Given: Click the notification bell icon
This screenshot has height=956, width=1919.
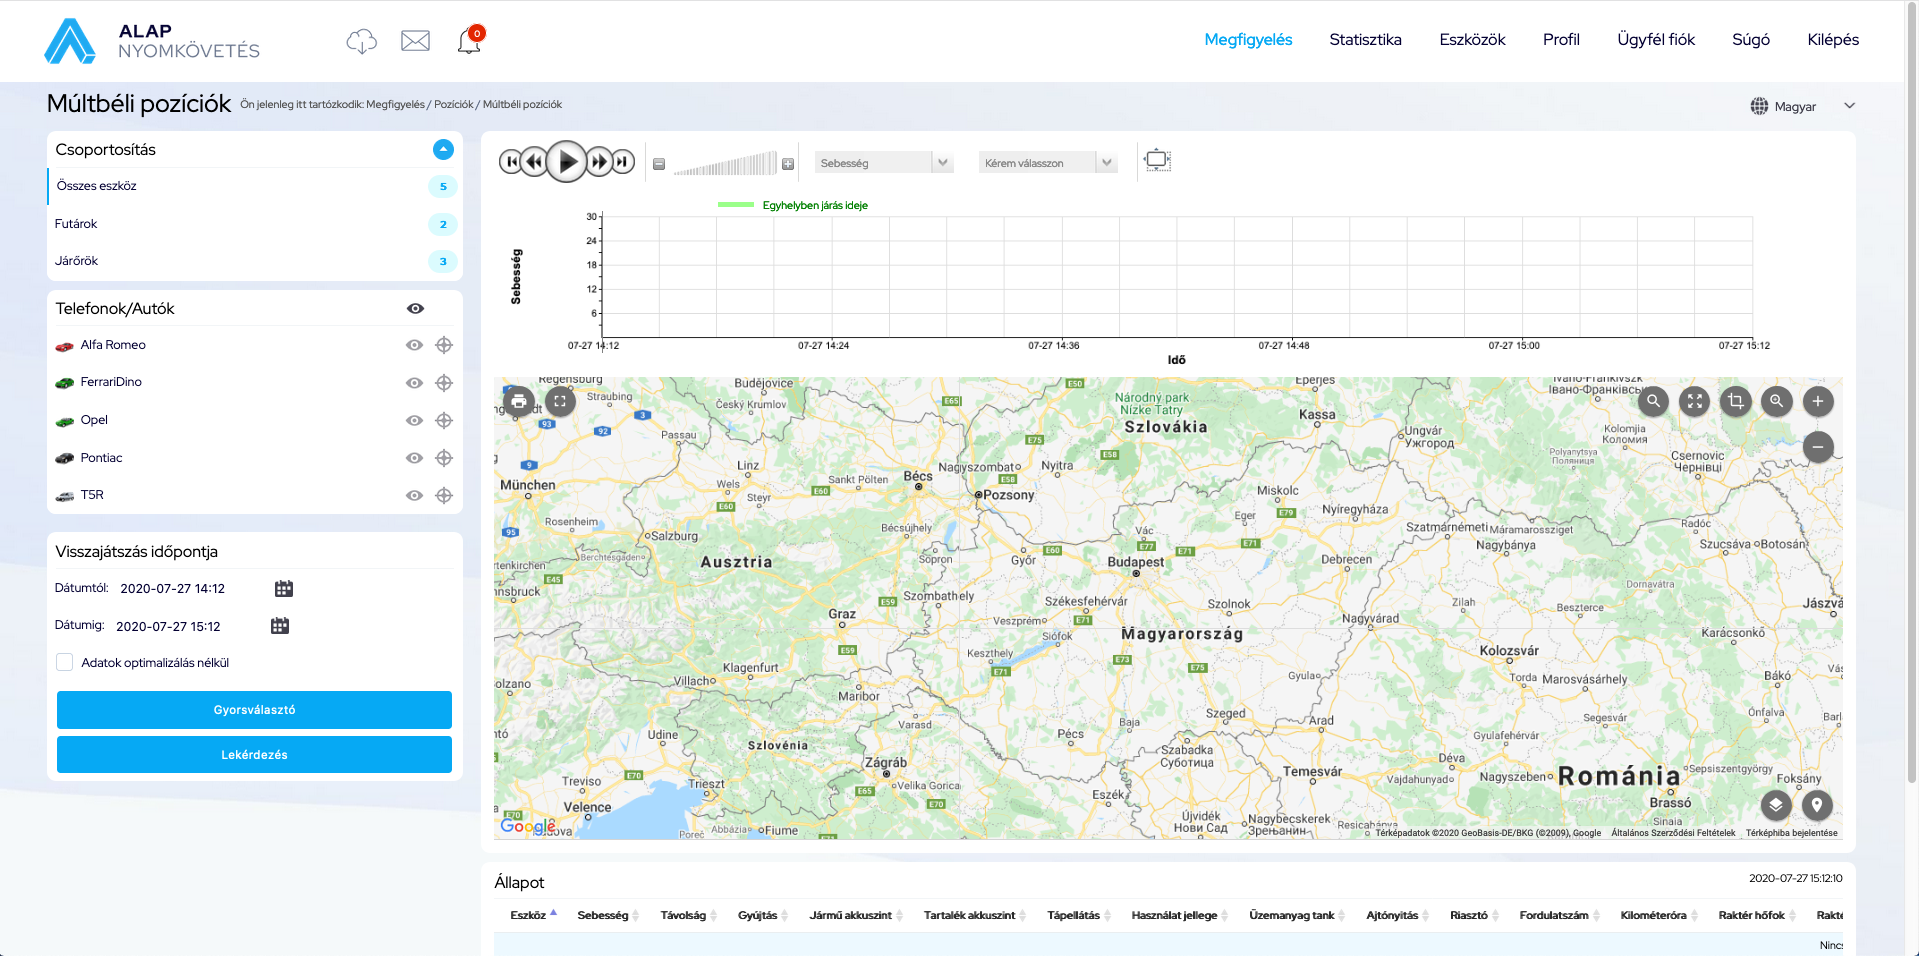Looking at the screenshot, I should (x=468, y=41).
